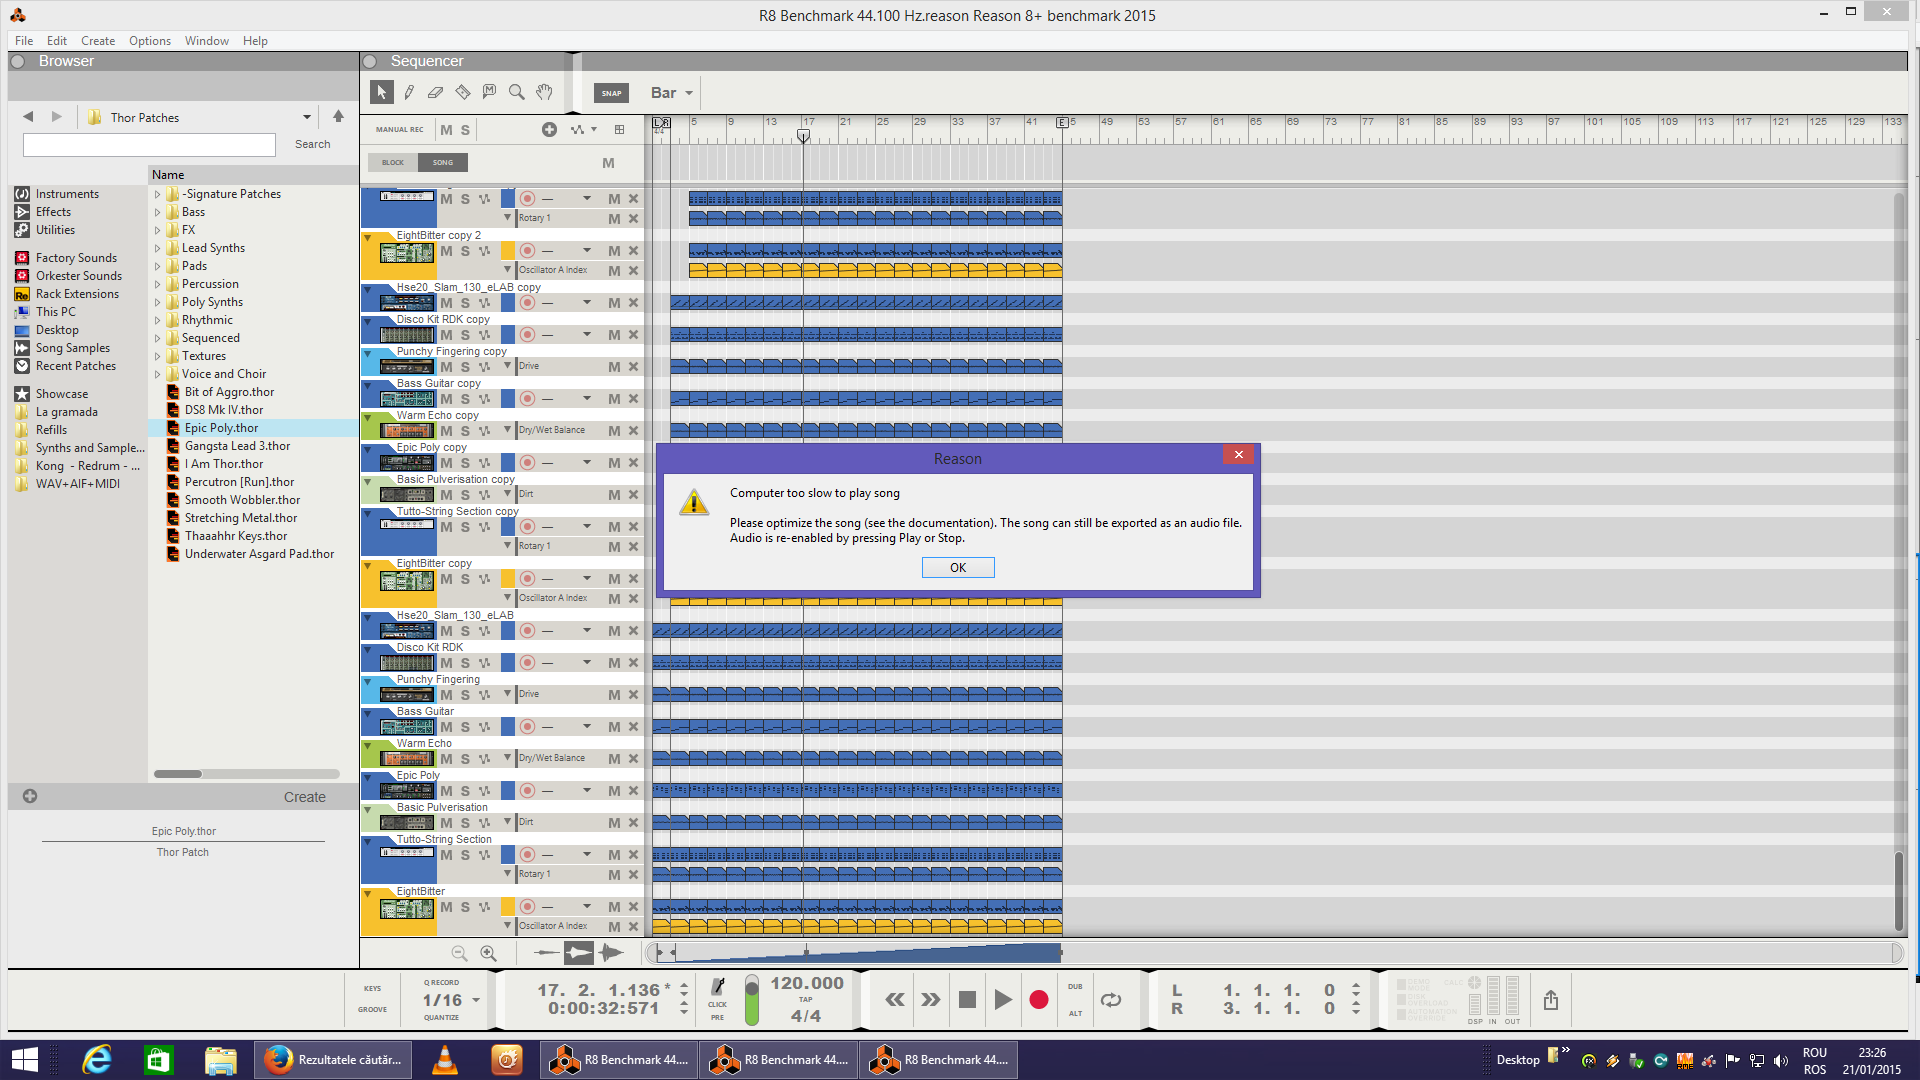
Task: Click the plus icon left of Create
Action: pos(30,796)
